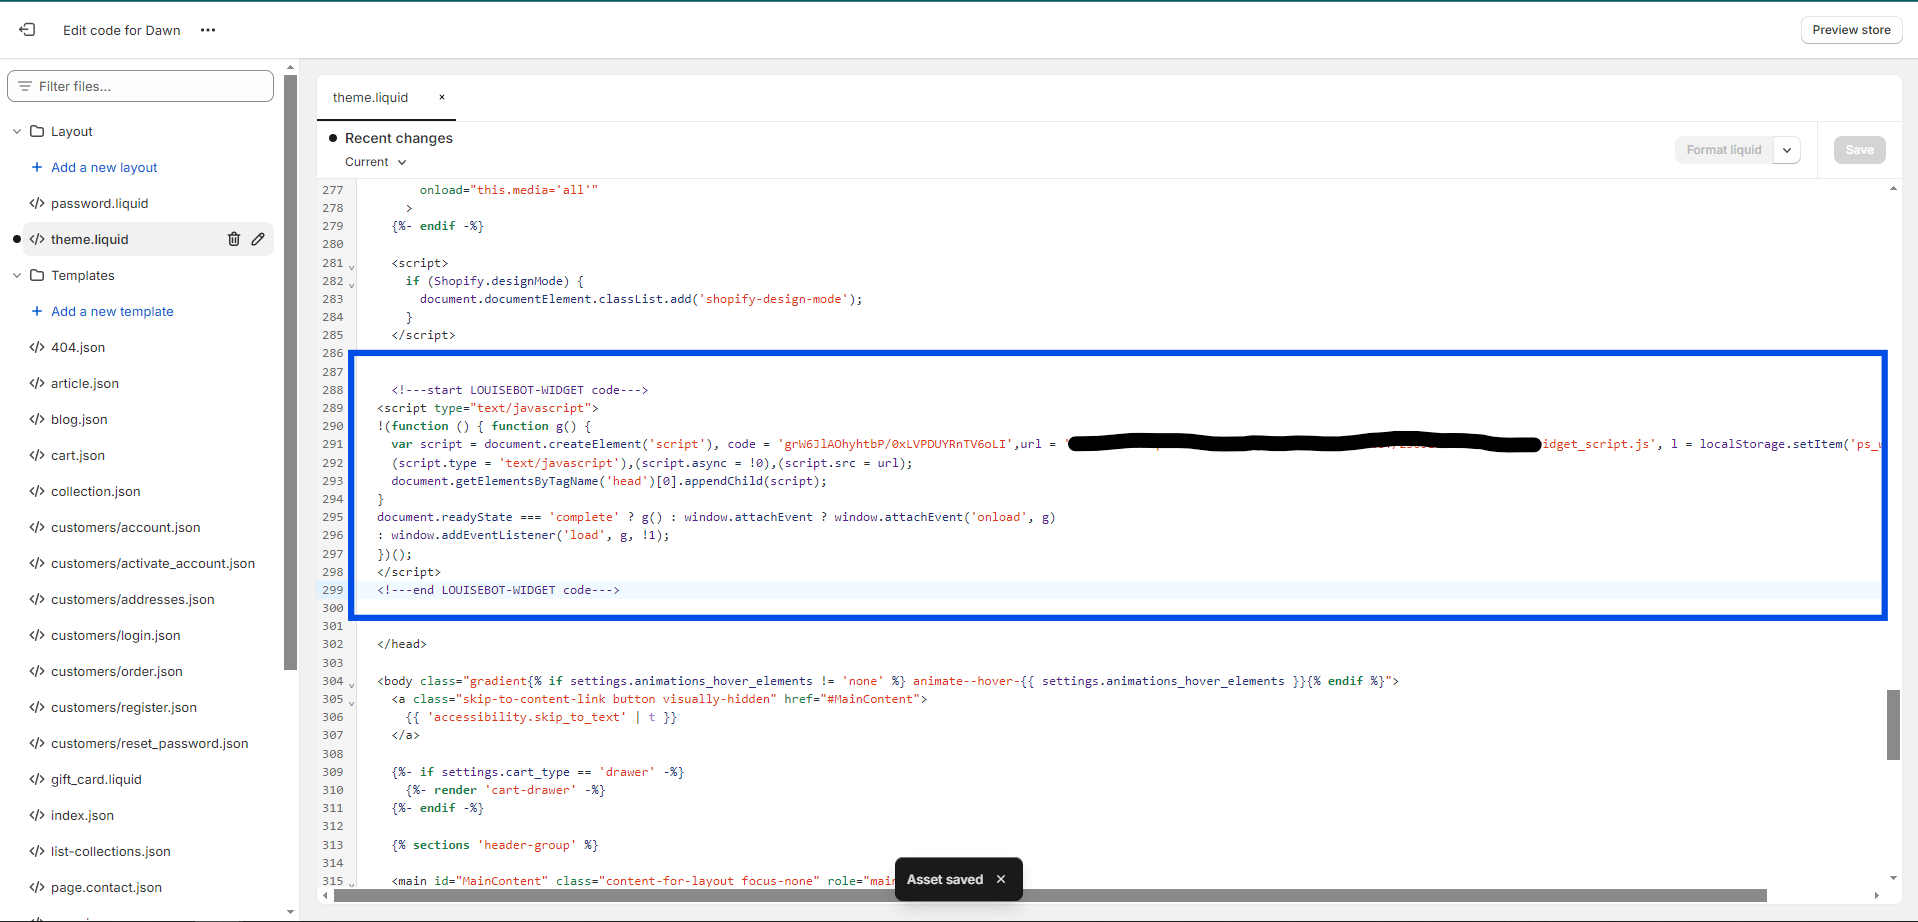Dismiss the Asset saved toast
Image resolution: width=1918 pixels, height=922 pixels.
pyautogui.click(x=1001, y=879)
